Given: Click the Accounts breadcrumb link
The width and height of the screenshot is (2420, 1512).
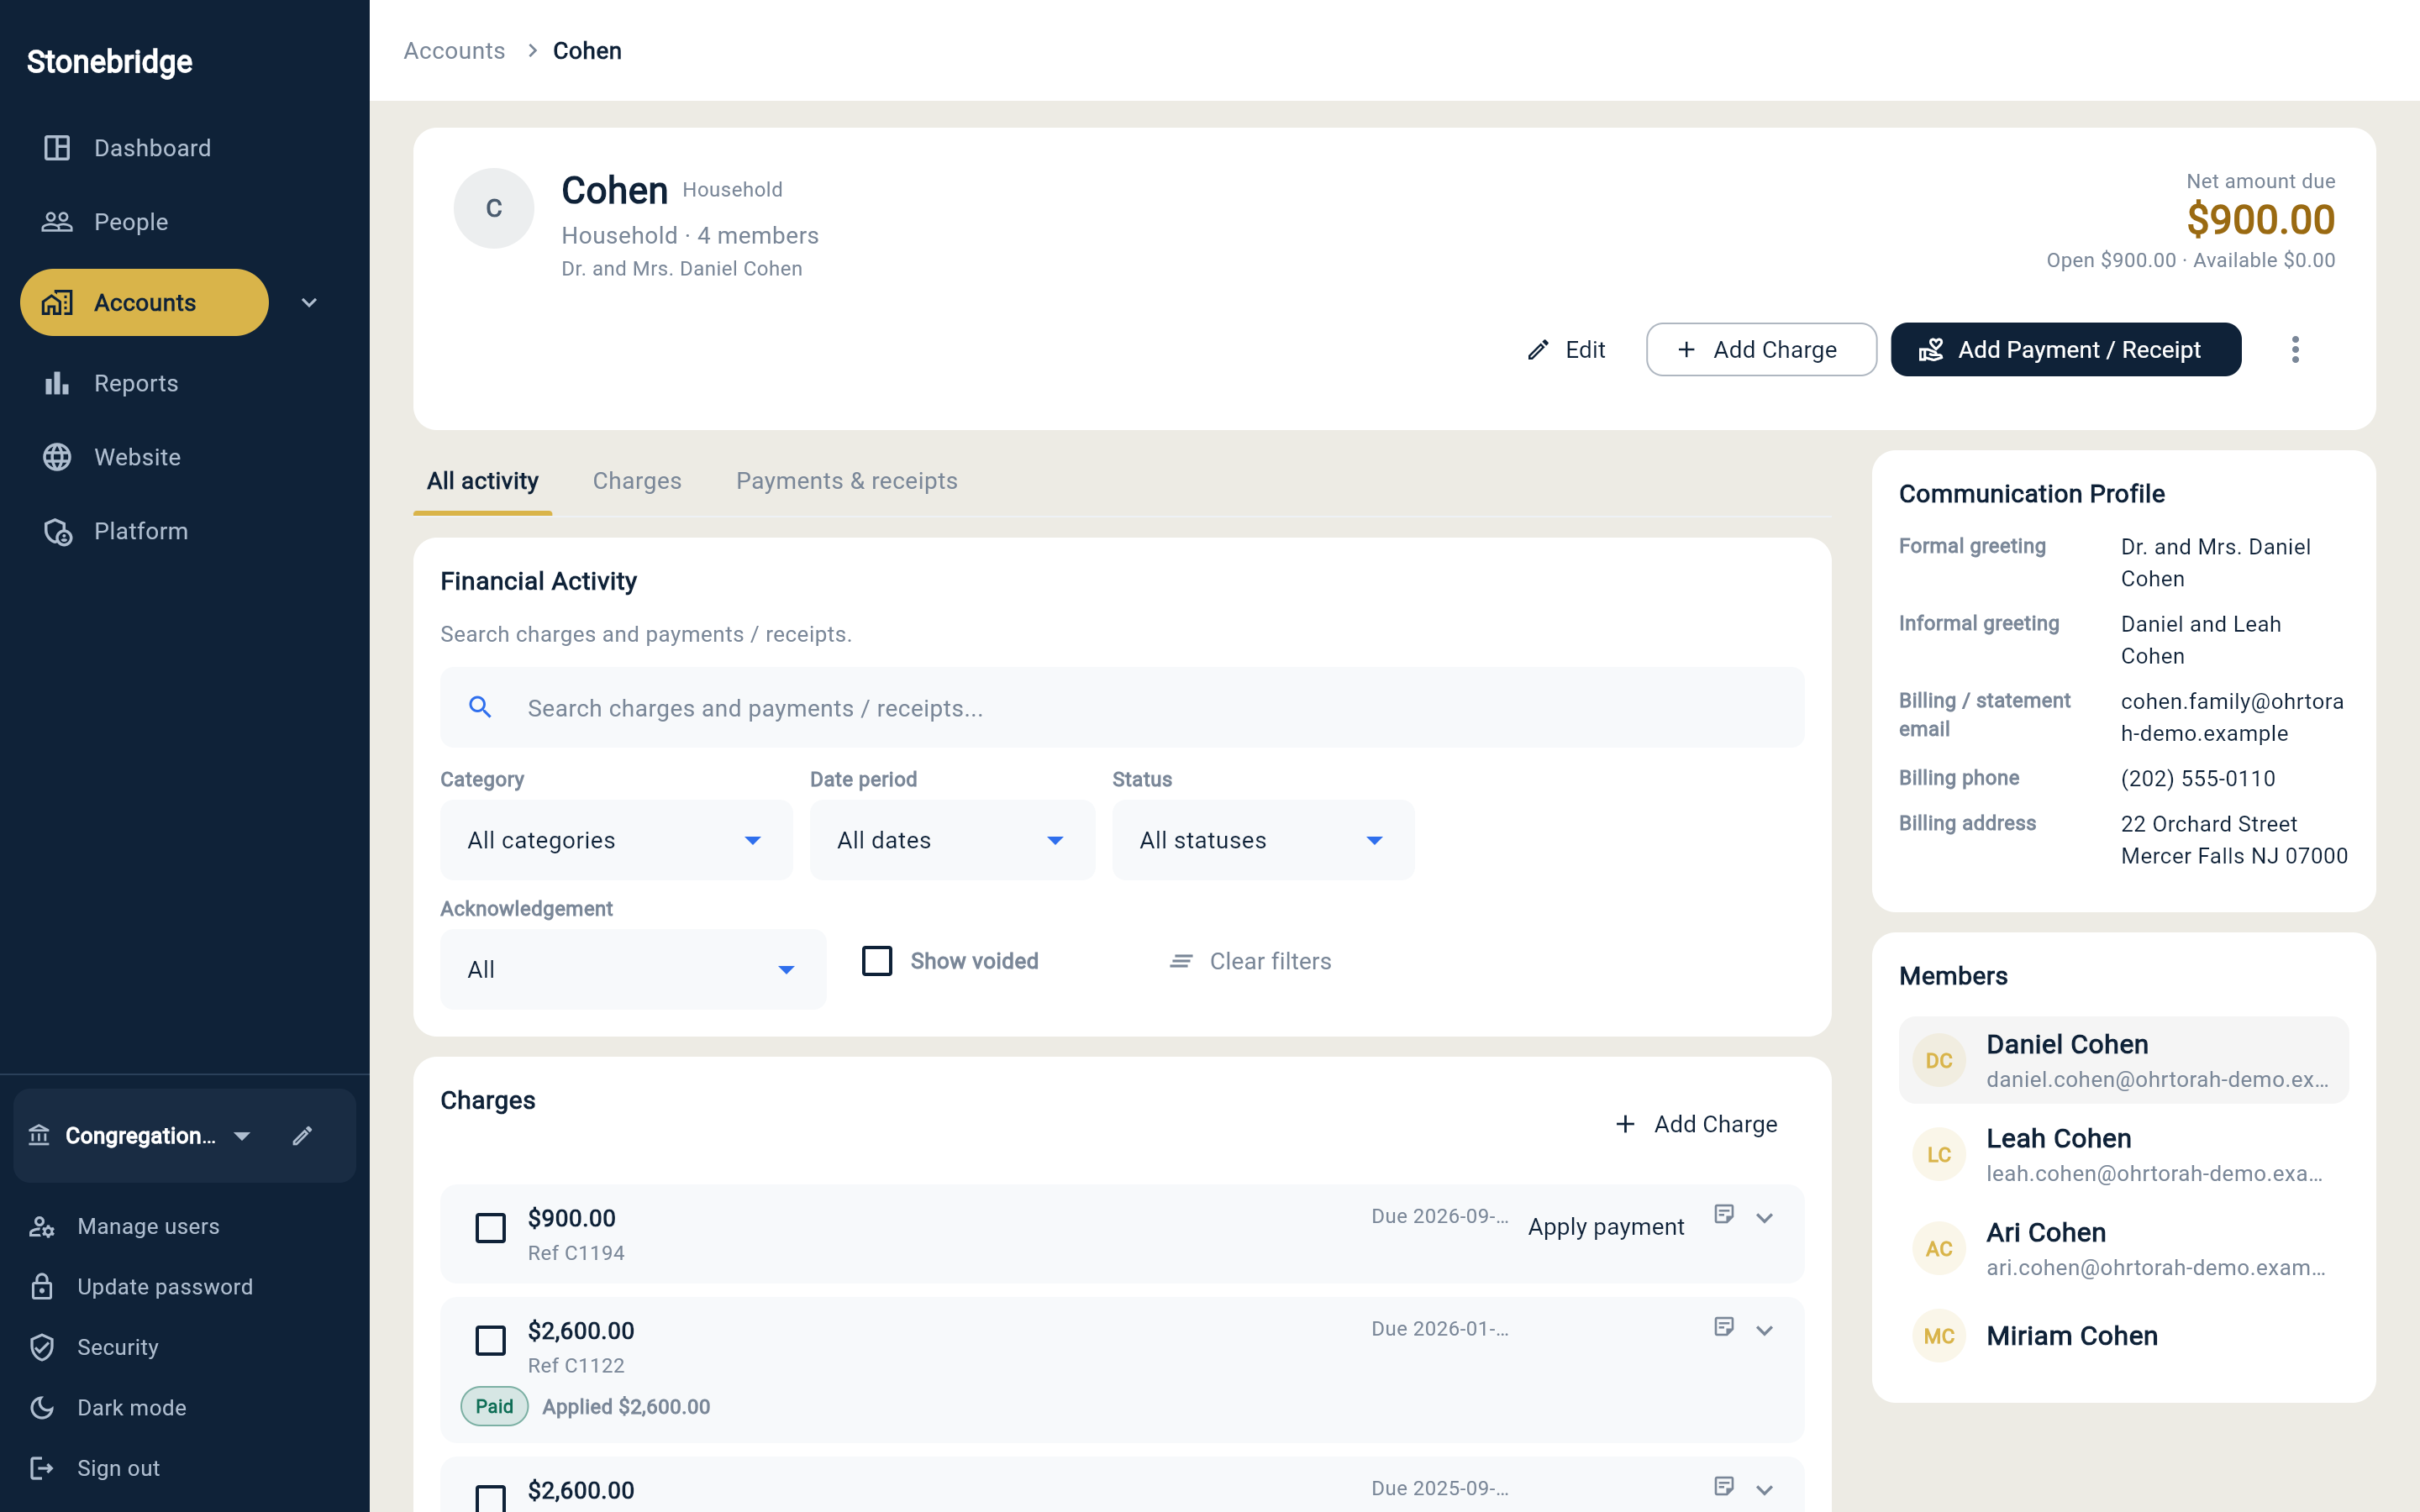Looking at the screenshot, I should 454,50.
